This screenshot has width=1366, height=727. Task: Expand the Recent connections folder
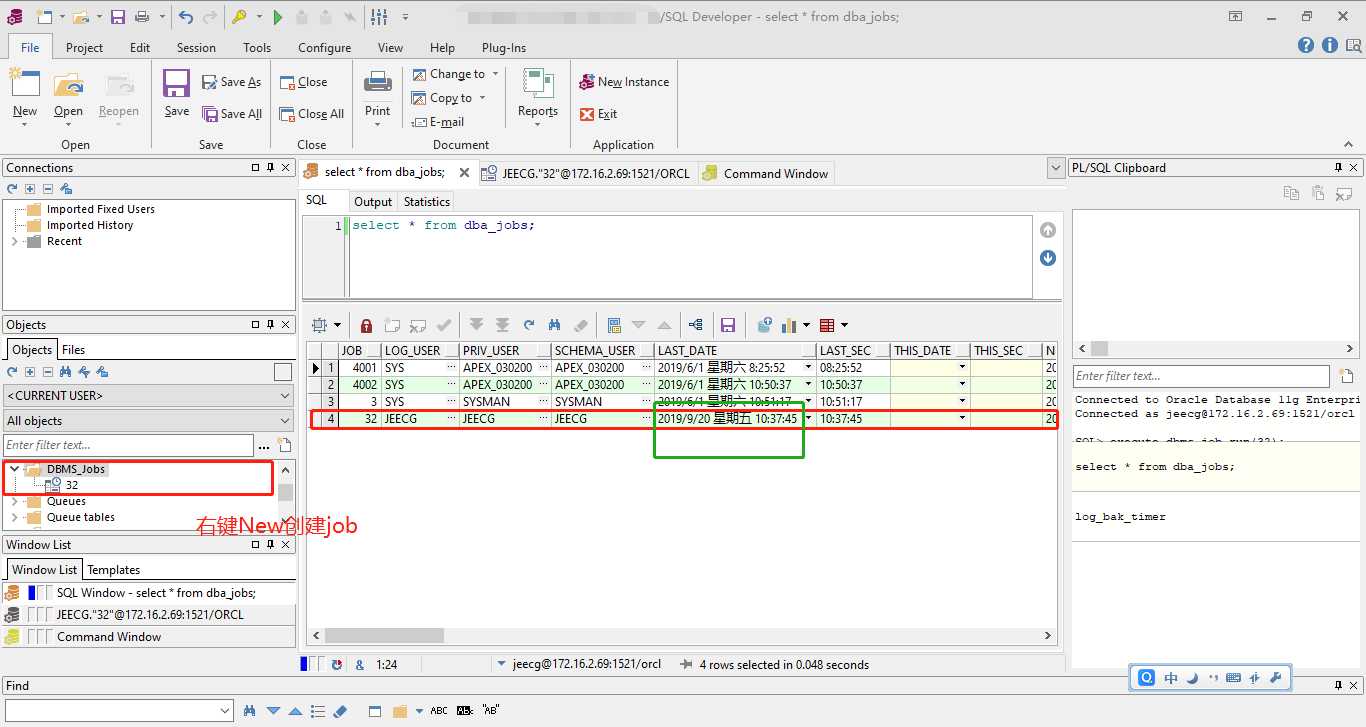pyautogui.click(x=15, y=241)
